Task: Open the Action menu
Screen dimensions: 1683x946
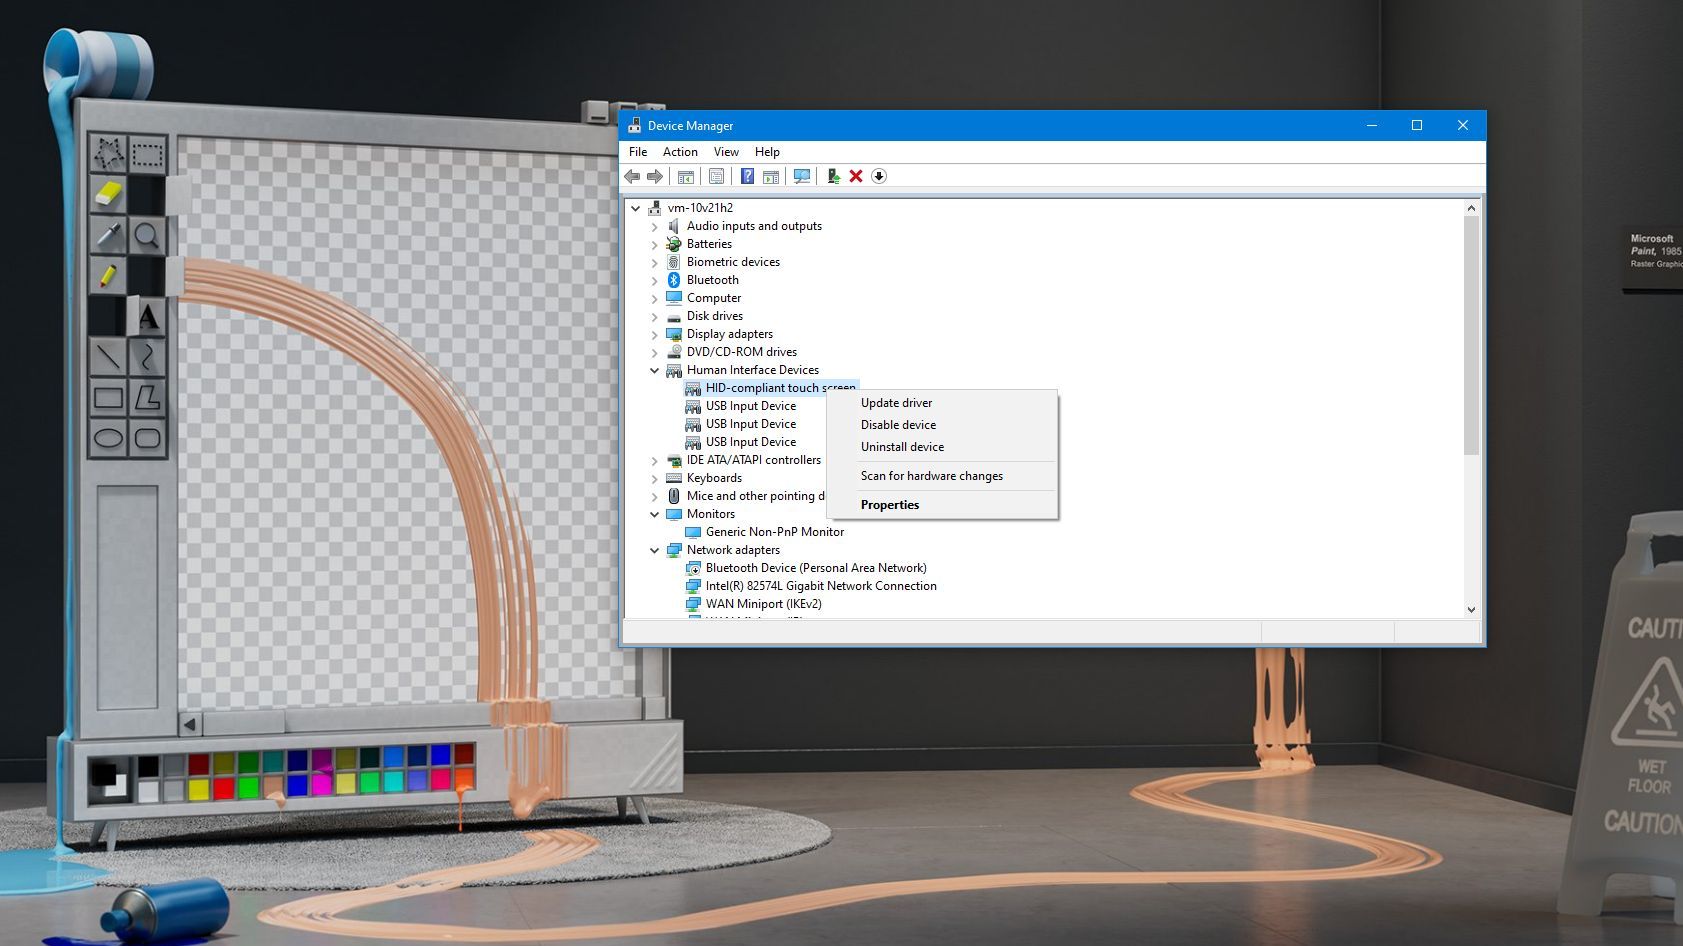Action: click(680, 152)
